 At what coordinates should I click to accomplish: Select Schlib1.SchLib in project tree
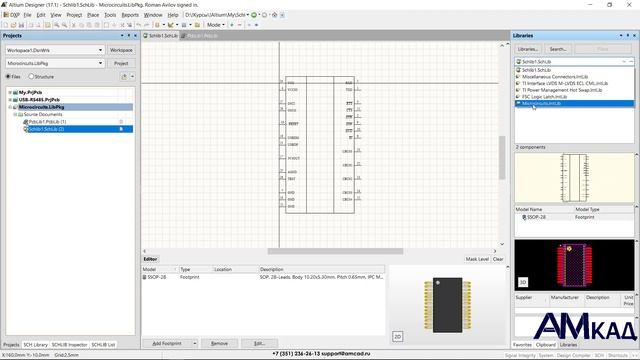point(78,129)
